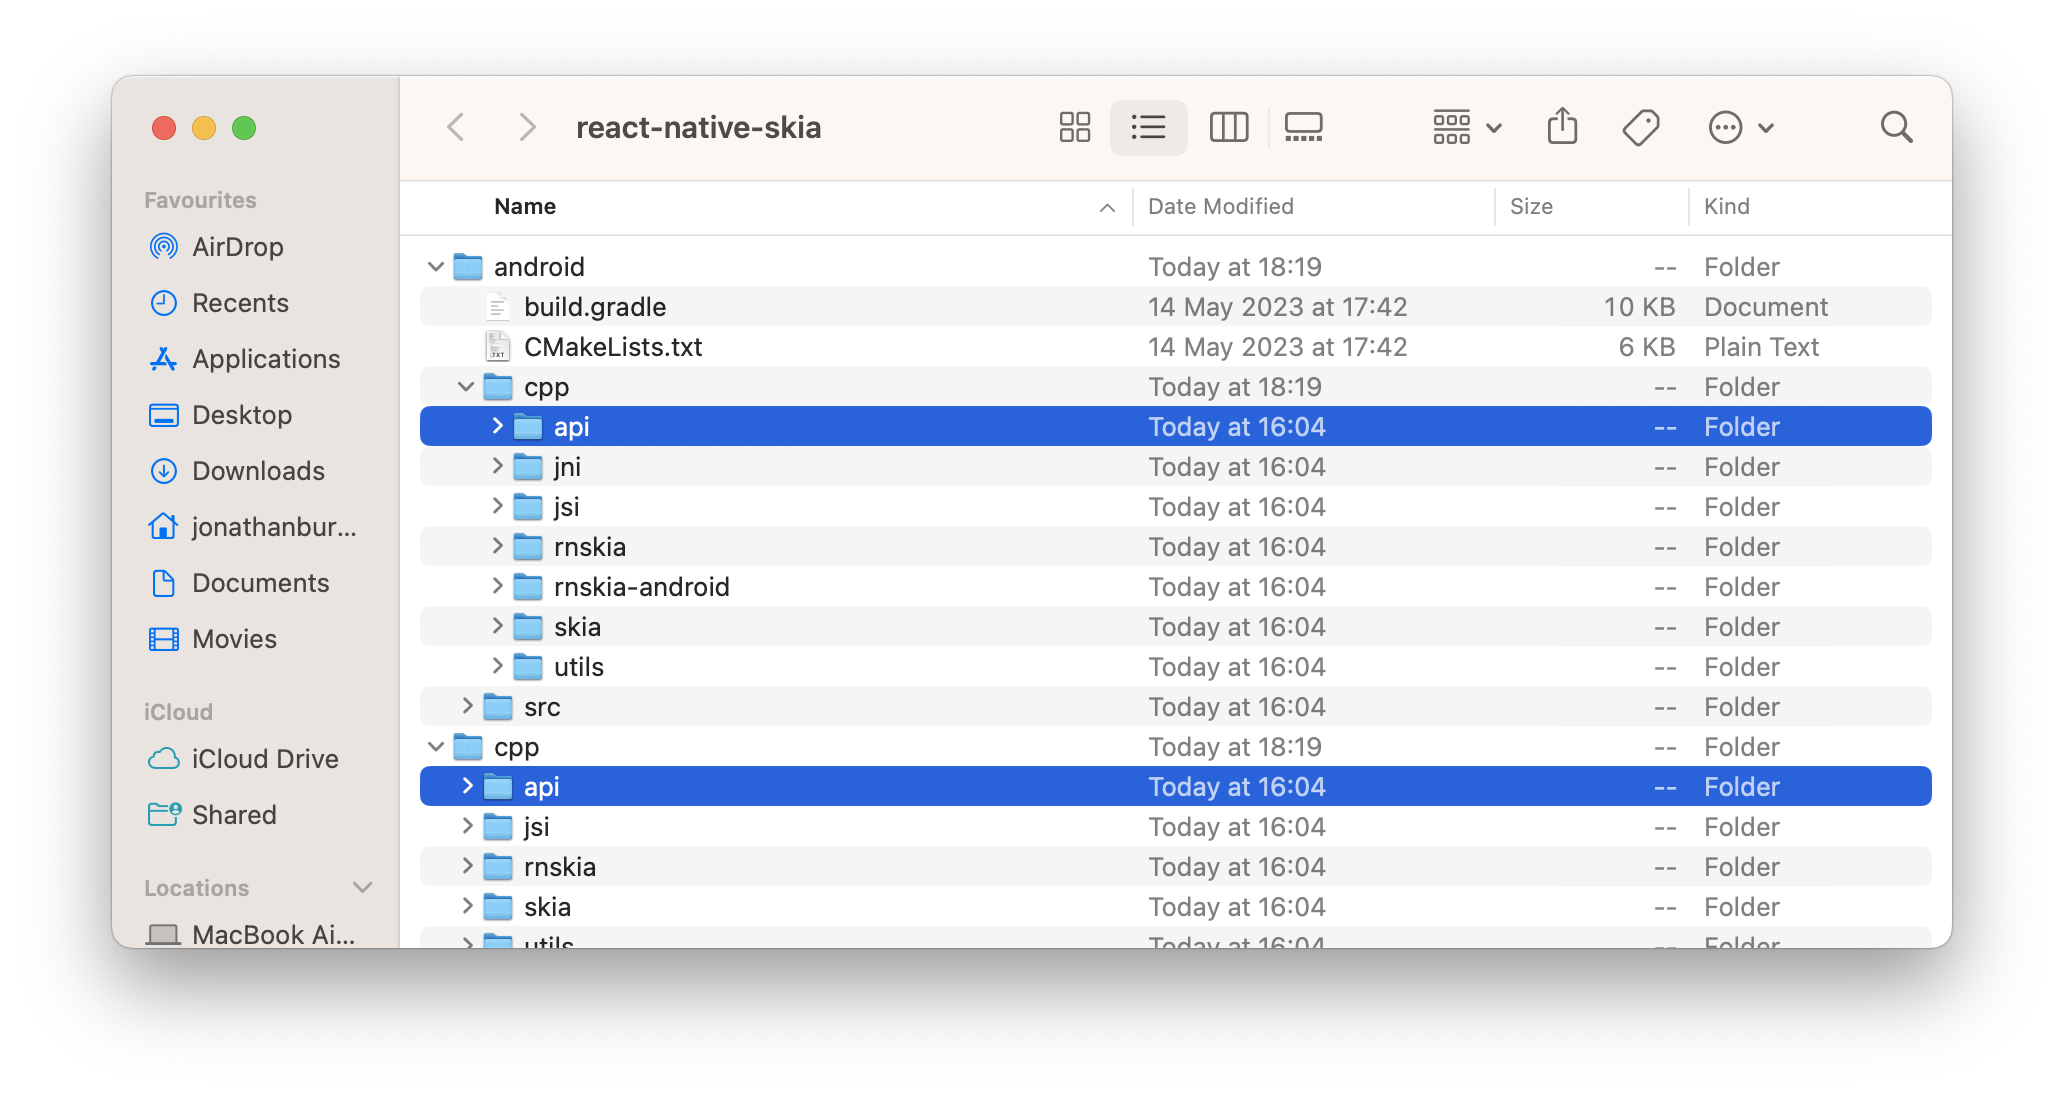2064x1096 pixels.
Task: Open iCloud Drive in the sidebar
Action: coord(265,759)
